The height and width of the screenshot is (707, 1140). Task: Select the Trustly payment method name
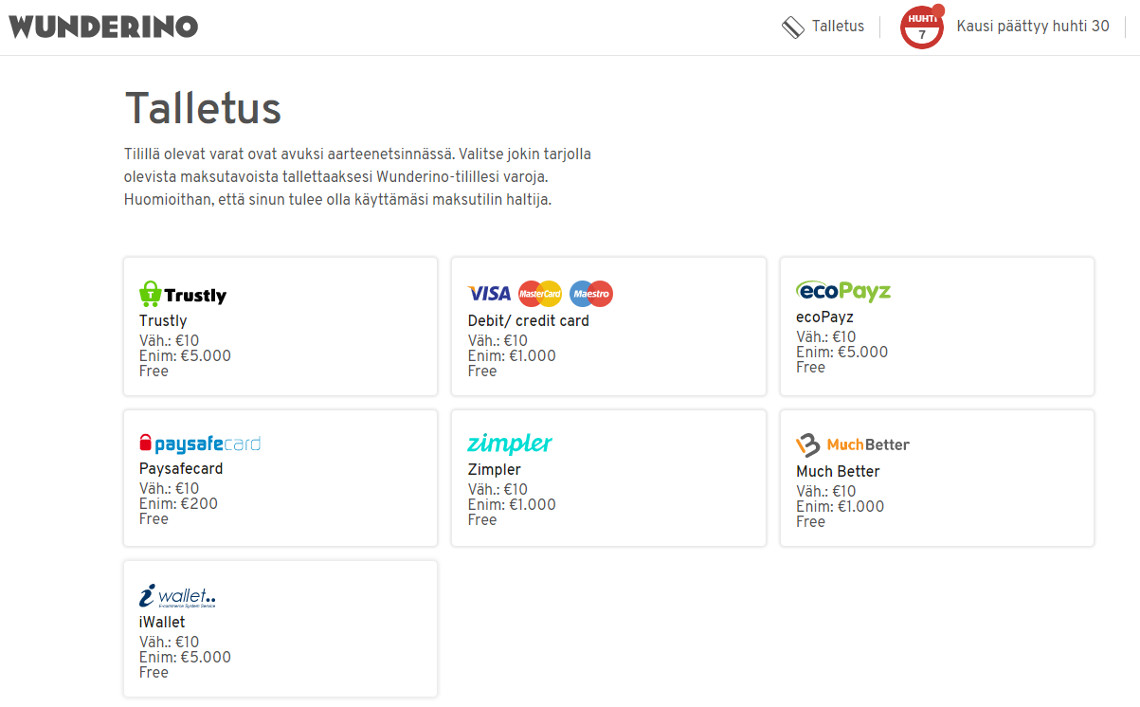point(163,321)
